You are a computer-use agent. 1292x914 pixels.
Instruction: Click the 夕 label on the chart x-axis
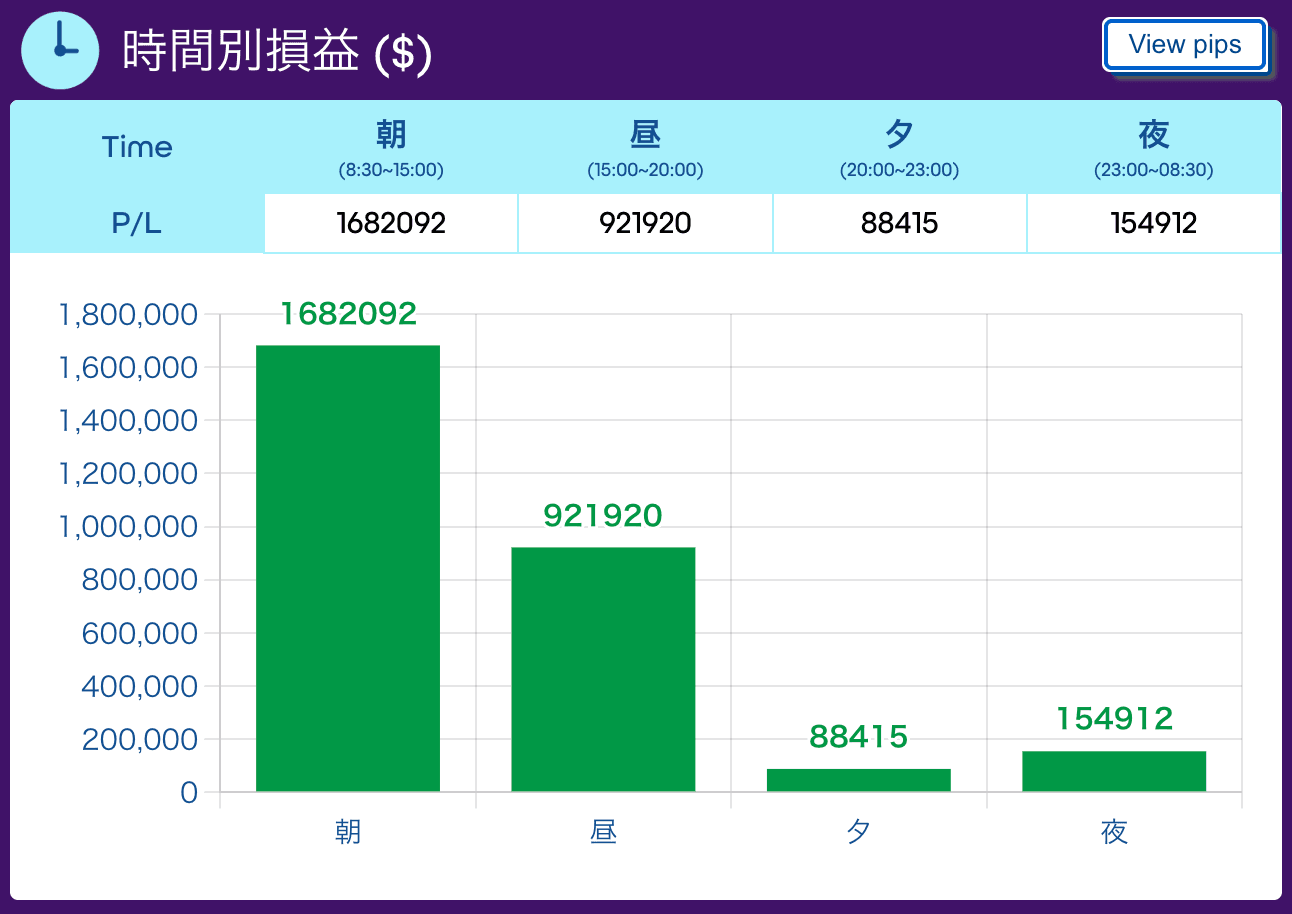(859, 832)
